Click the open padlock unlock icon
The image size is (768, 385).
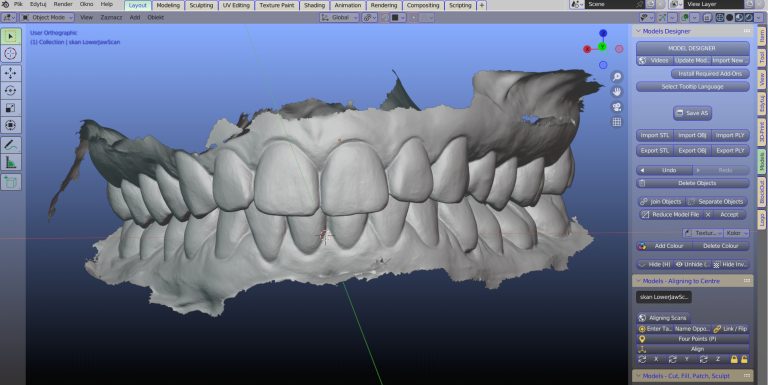point(744,360)
